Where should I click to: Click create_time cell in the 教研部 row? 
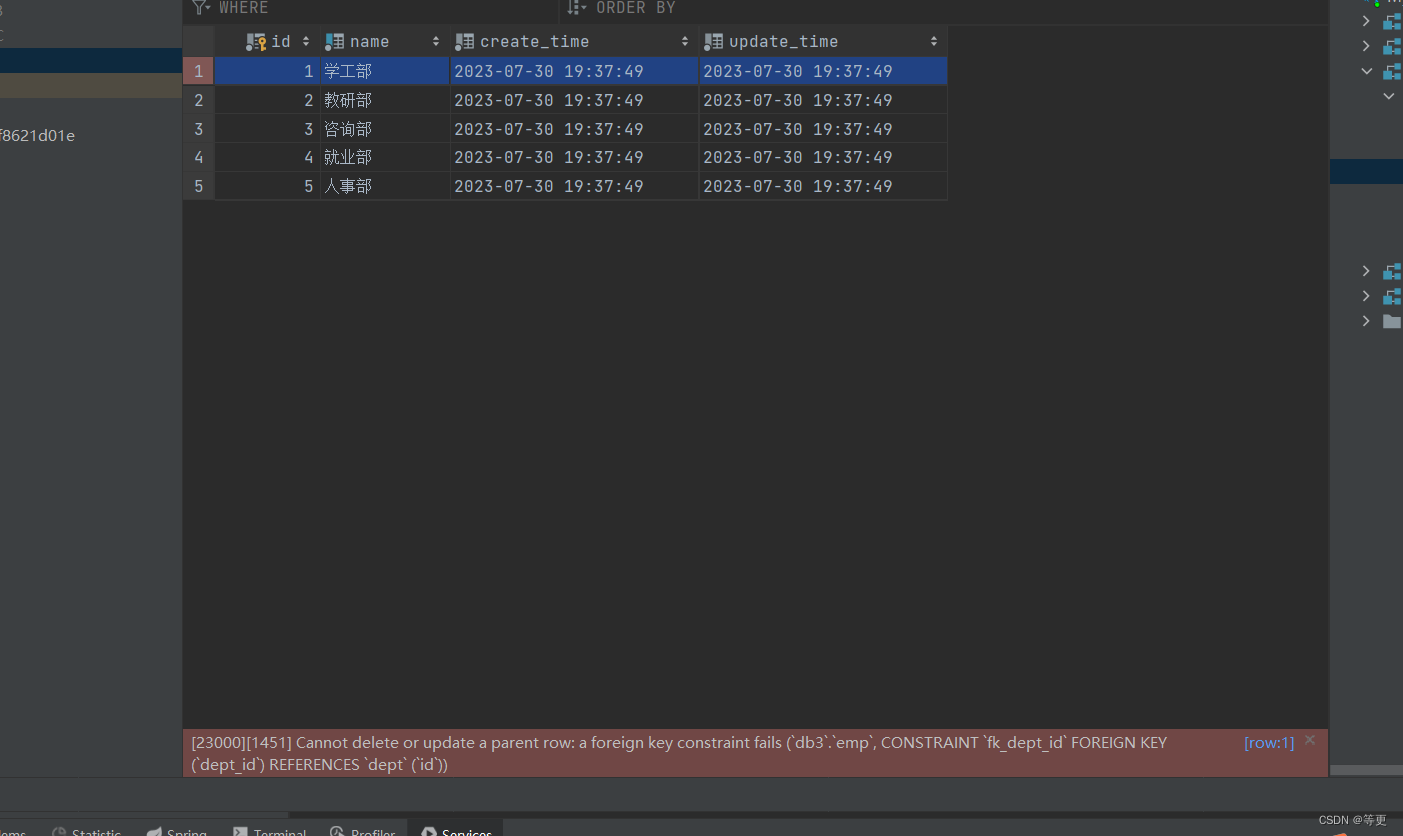574,100
